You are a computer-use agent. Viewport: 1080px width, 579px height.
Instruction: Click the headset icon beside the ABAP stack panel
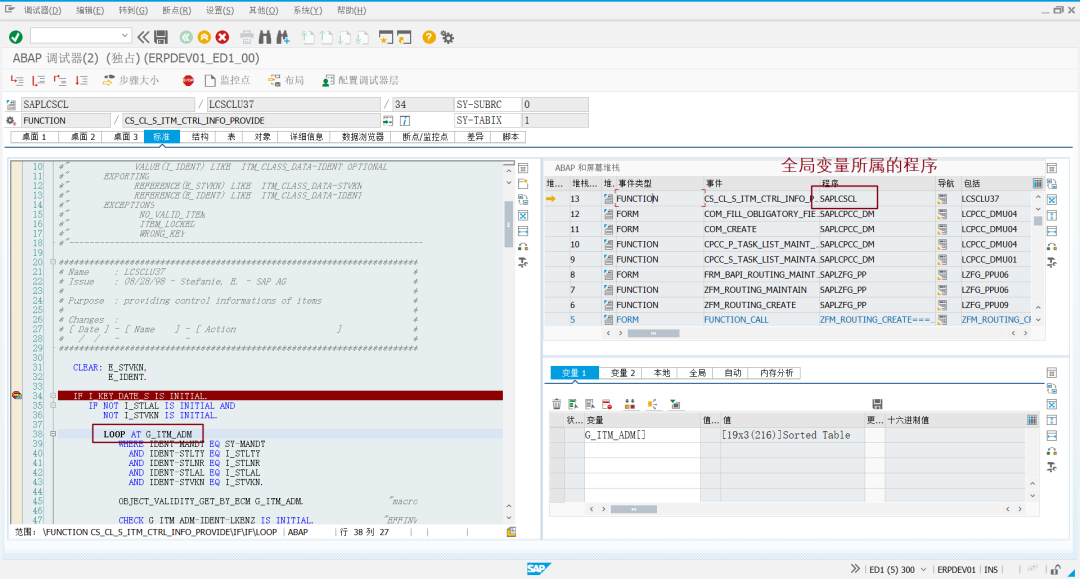(x=1052, y=246)
